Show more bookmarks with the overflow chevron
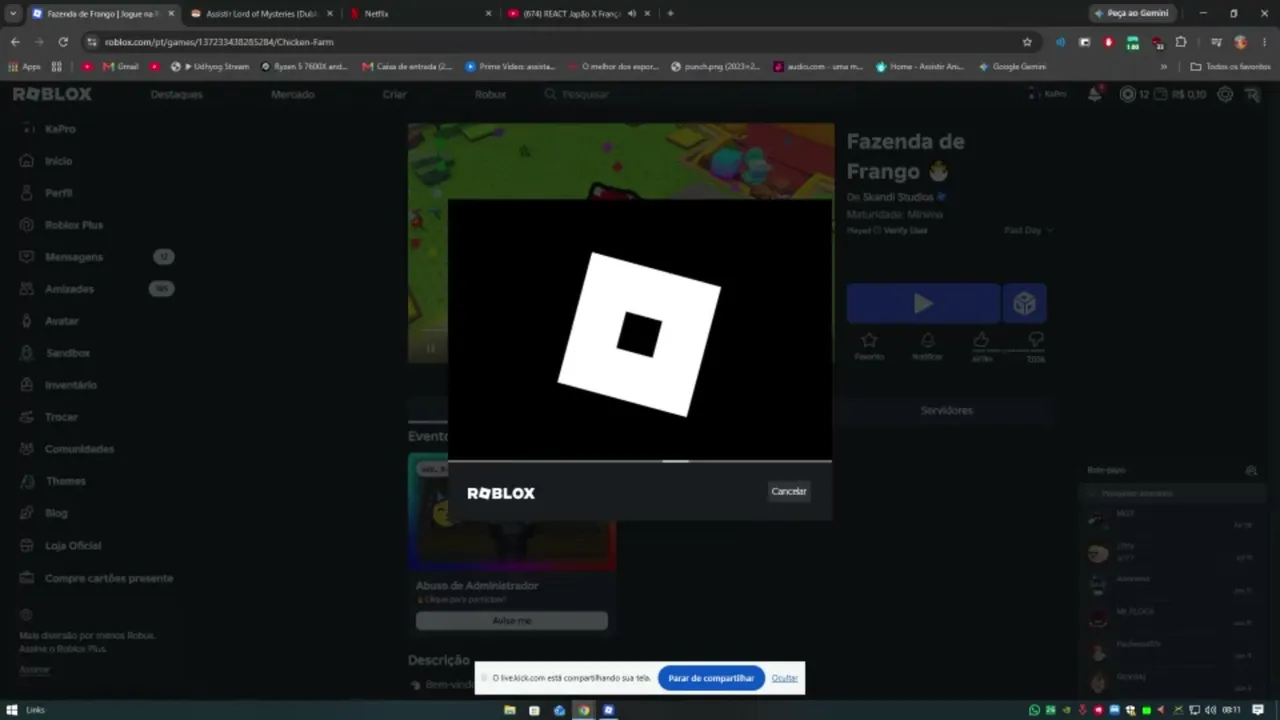This screenshot has width=1280, height=720. coord(1163,67)
